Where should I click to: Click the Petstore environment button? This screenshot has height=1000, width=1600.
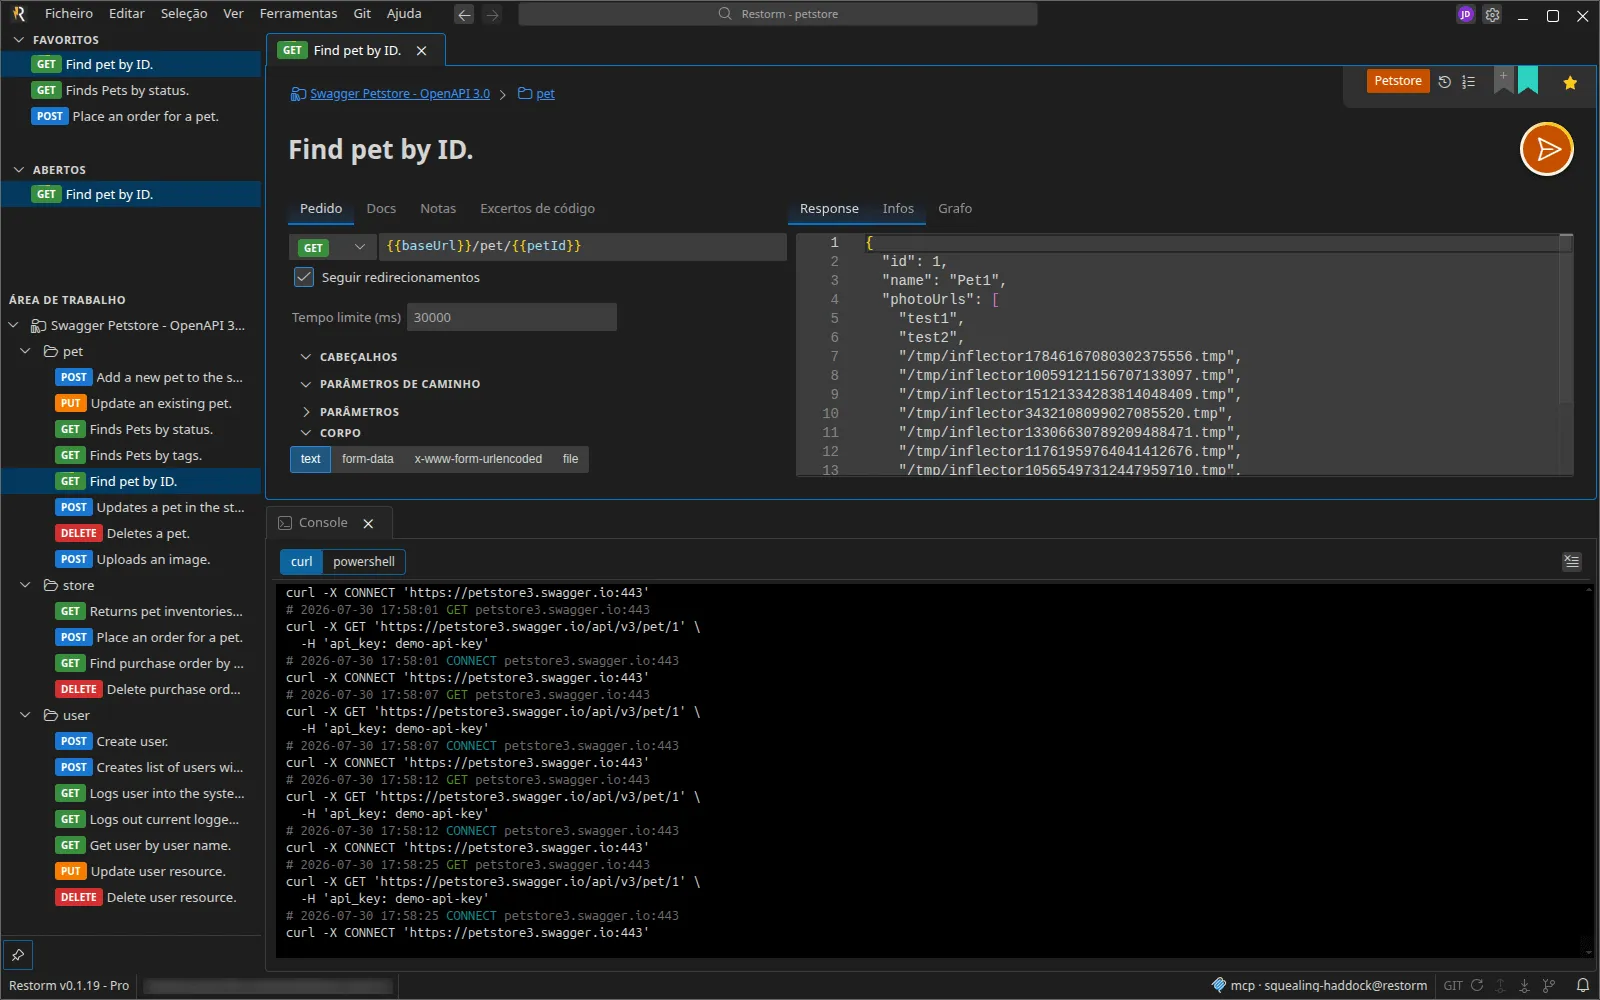click(1397, 81)
